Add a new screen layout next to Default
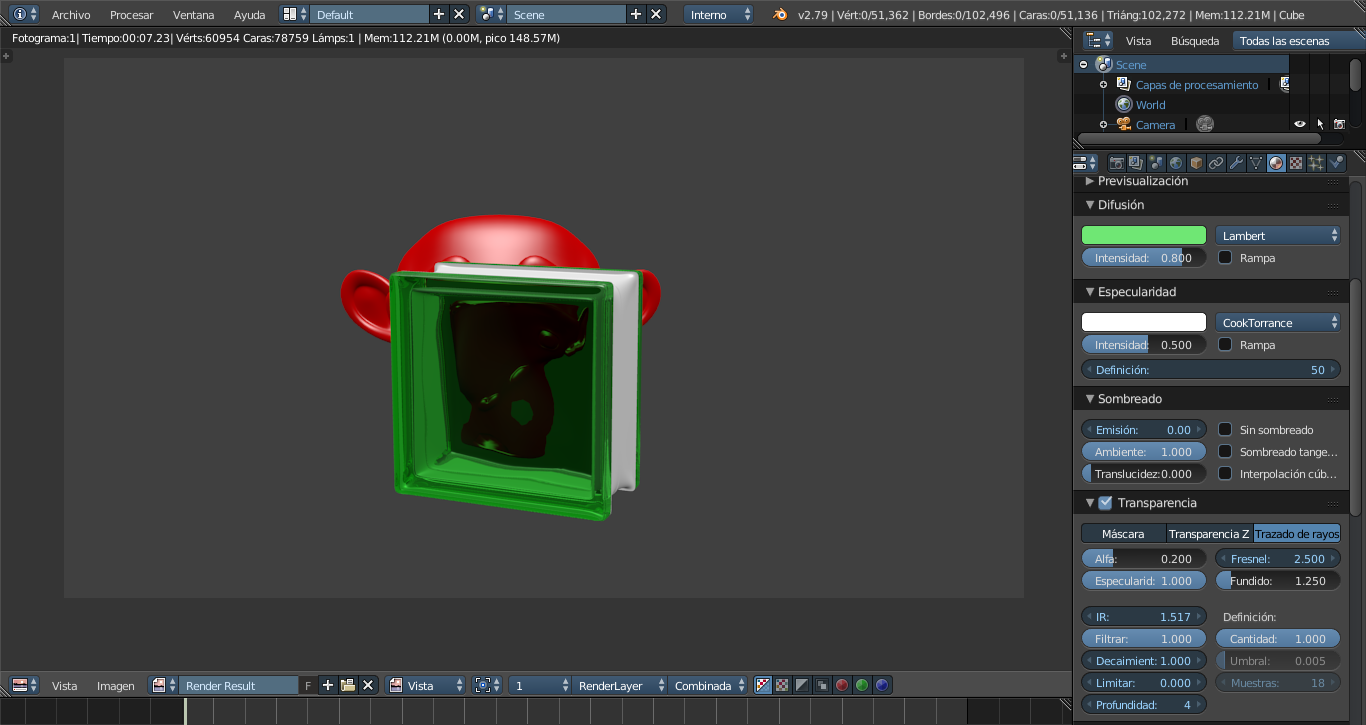1366x725 pixels. pyautogui.click(x=439, y=14)
